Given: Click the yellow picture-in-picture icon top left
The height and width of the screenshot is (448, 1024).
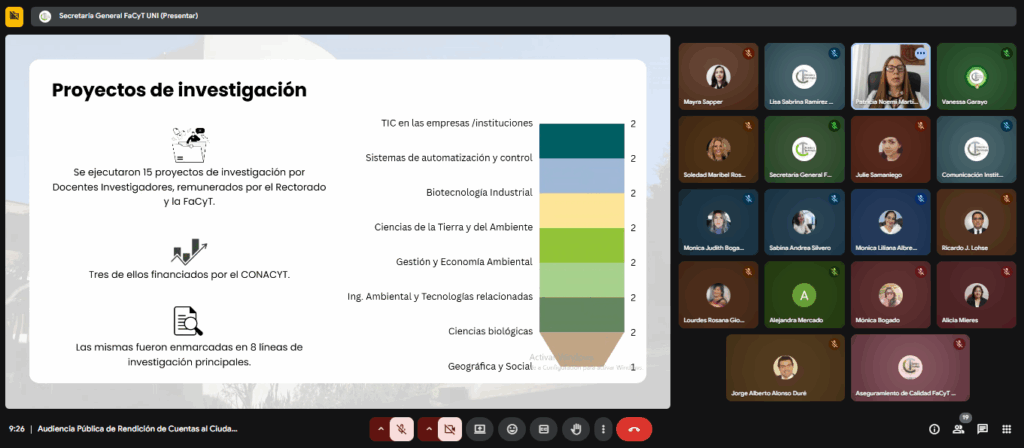Looking at the screenshot, I should click(14, 16).
